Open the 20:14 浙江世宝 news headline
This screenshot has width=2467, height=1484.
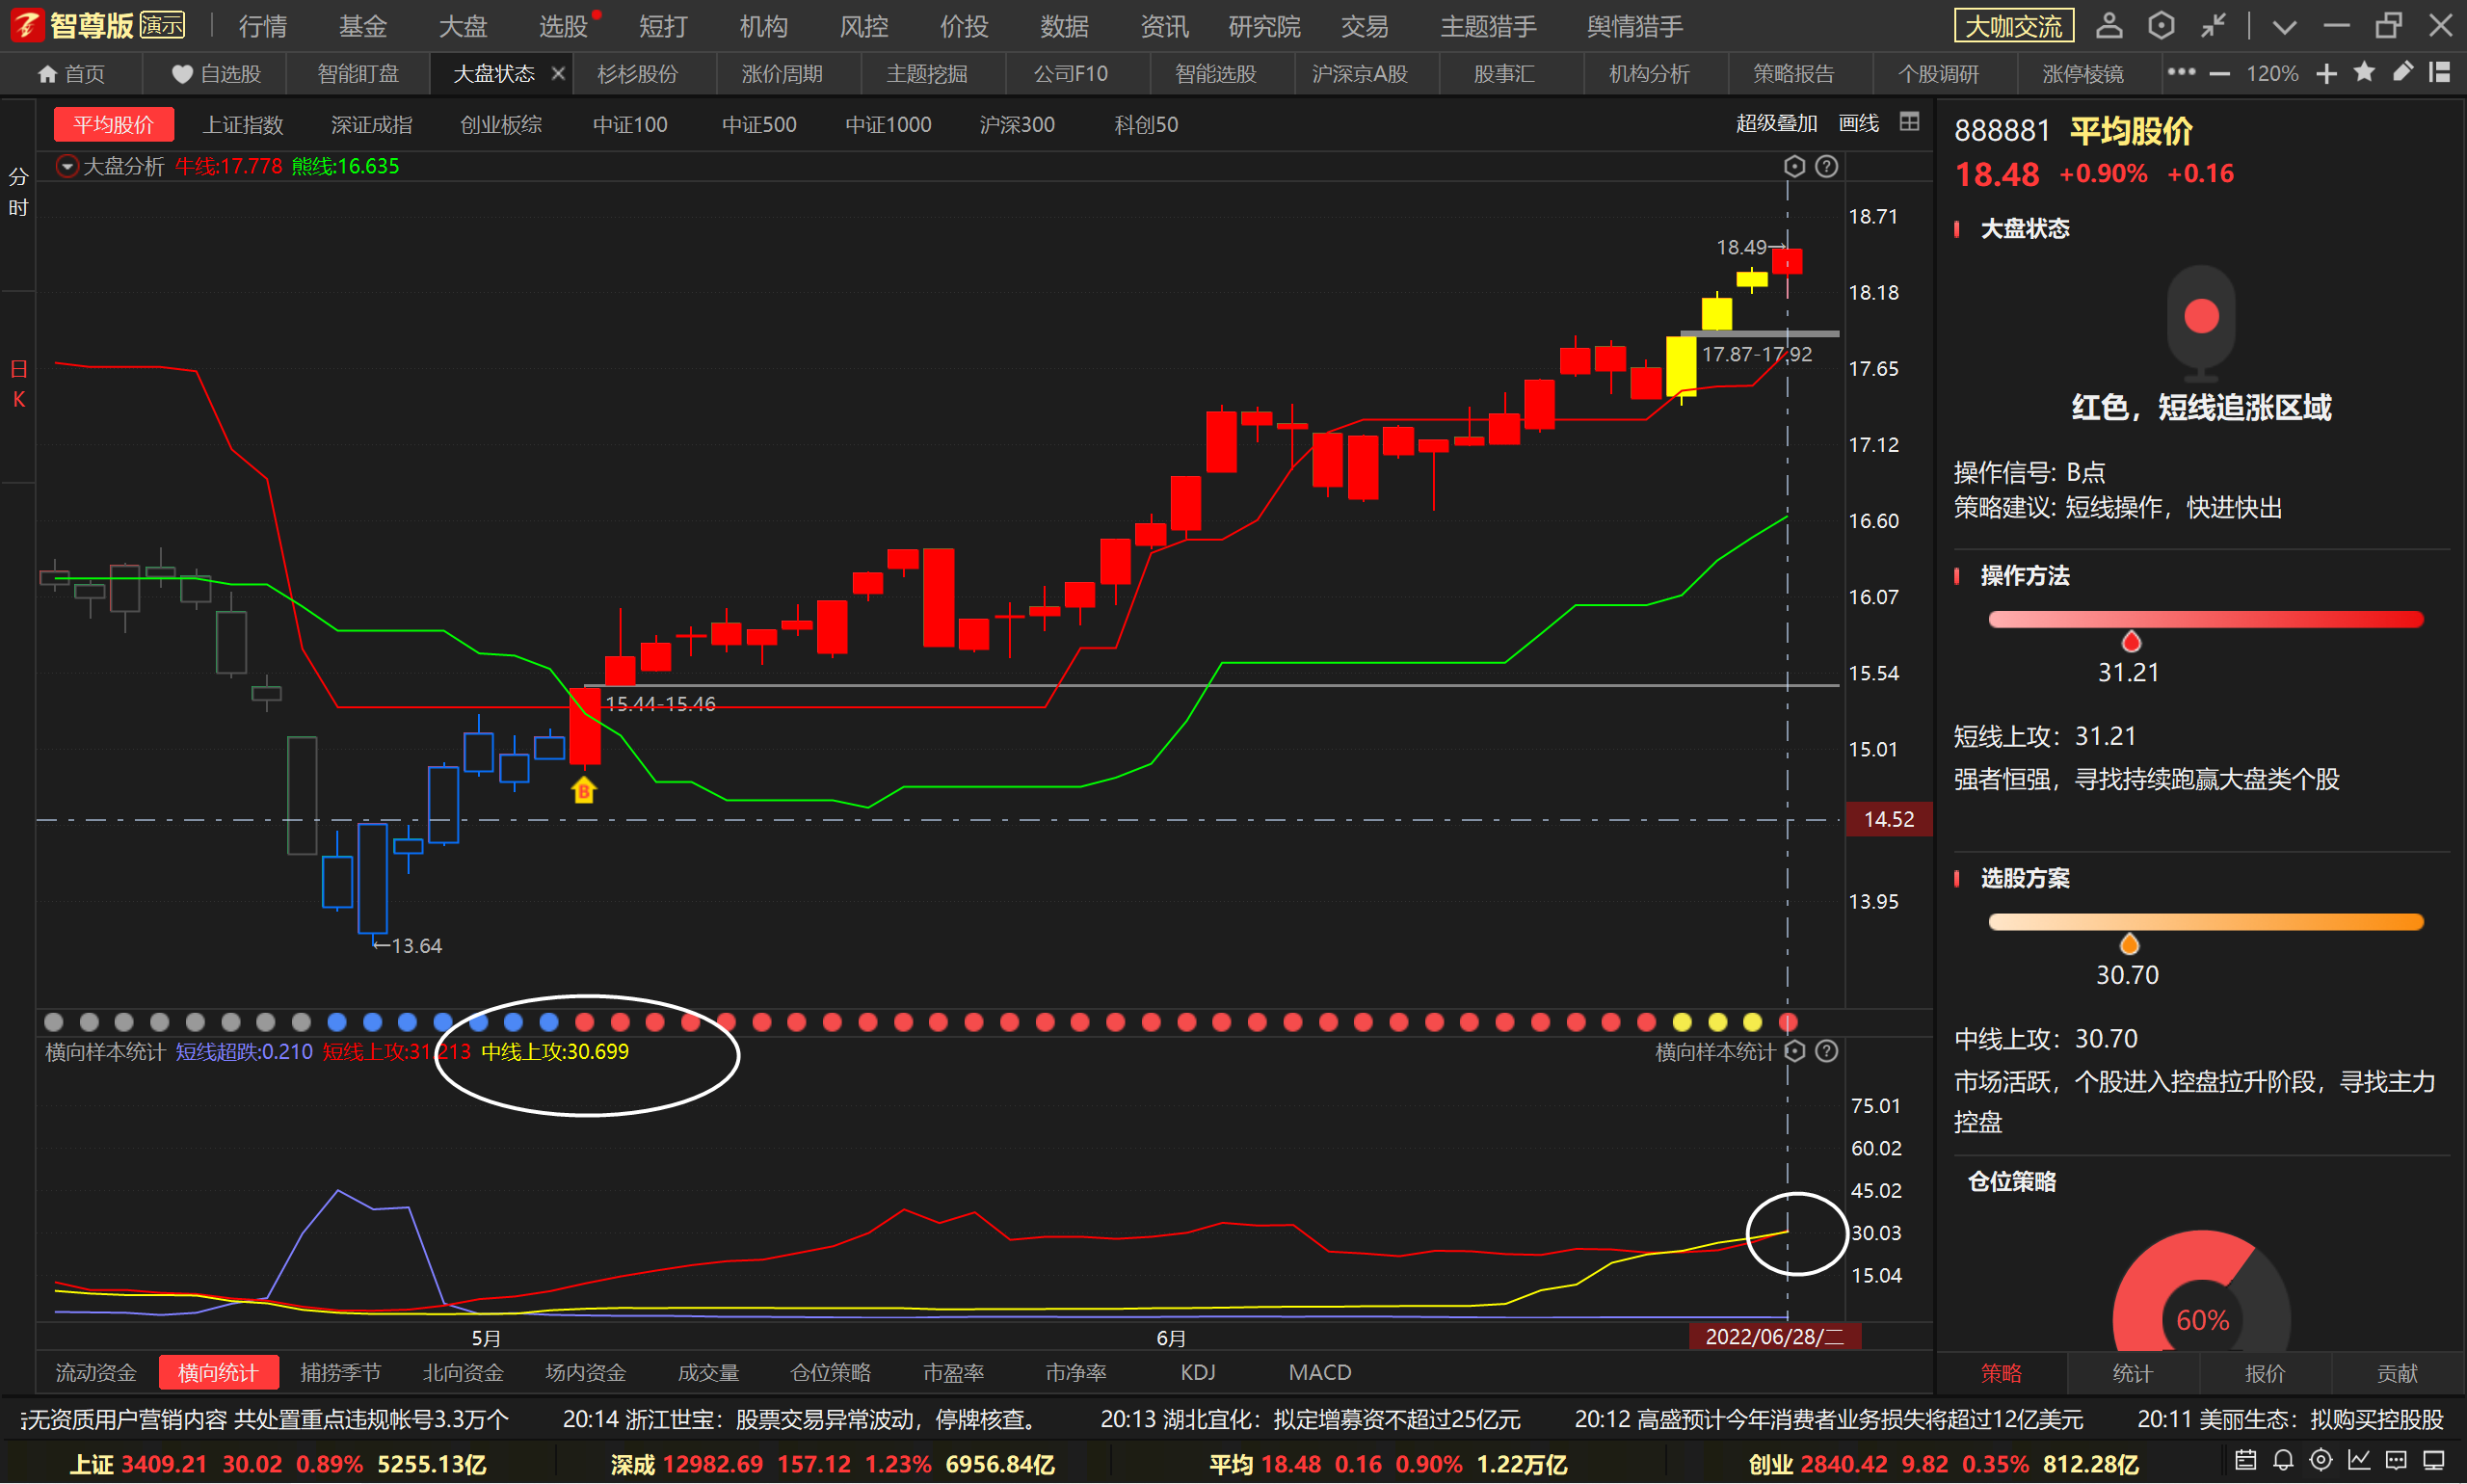point(806,1419)
